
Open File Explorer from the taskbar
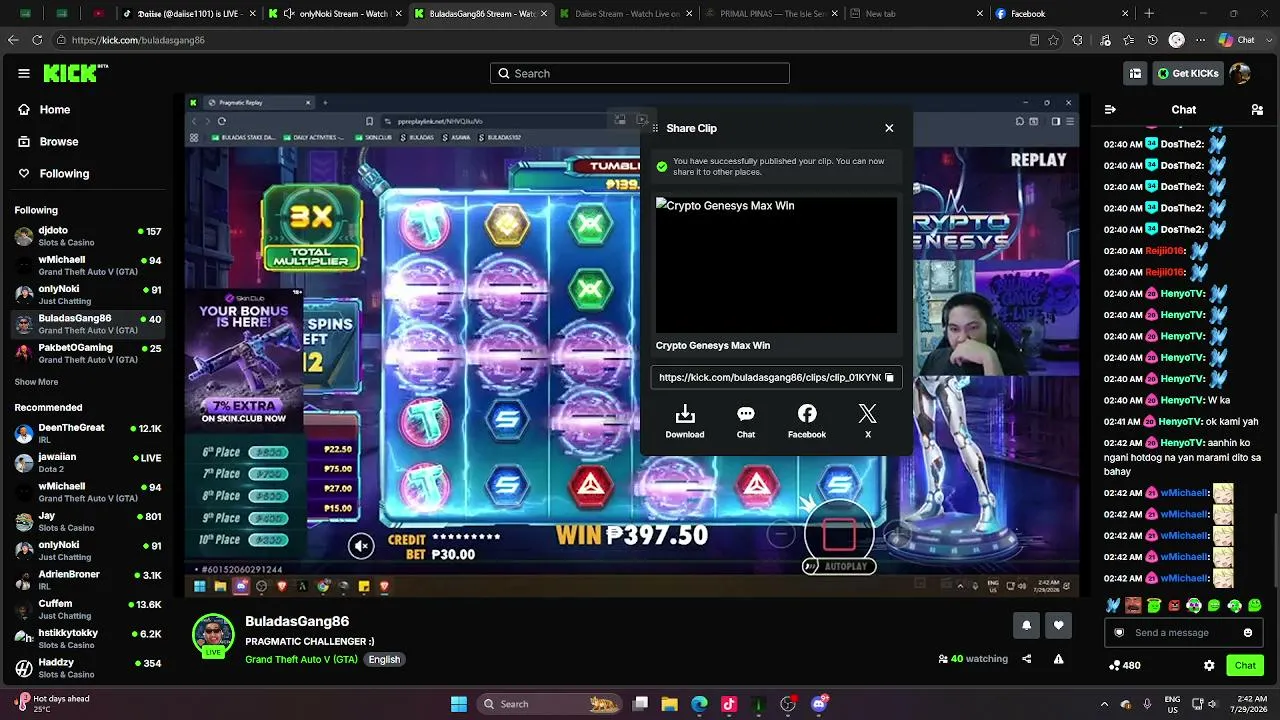670,704
